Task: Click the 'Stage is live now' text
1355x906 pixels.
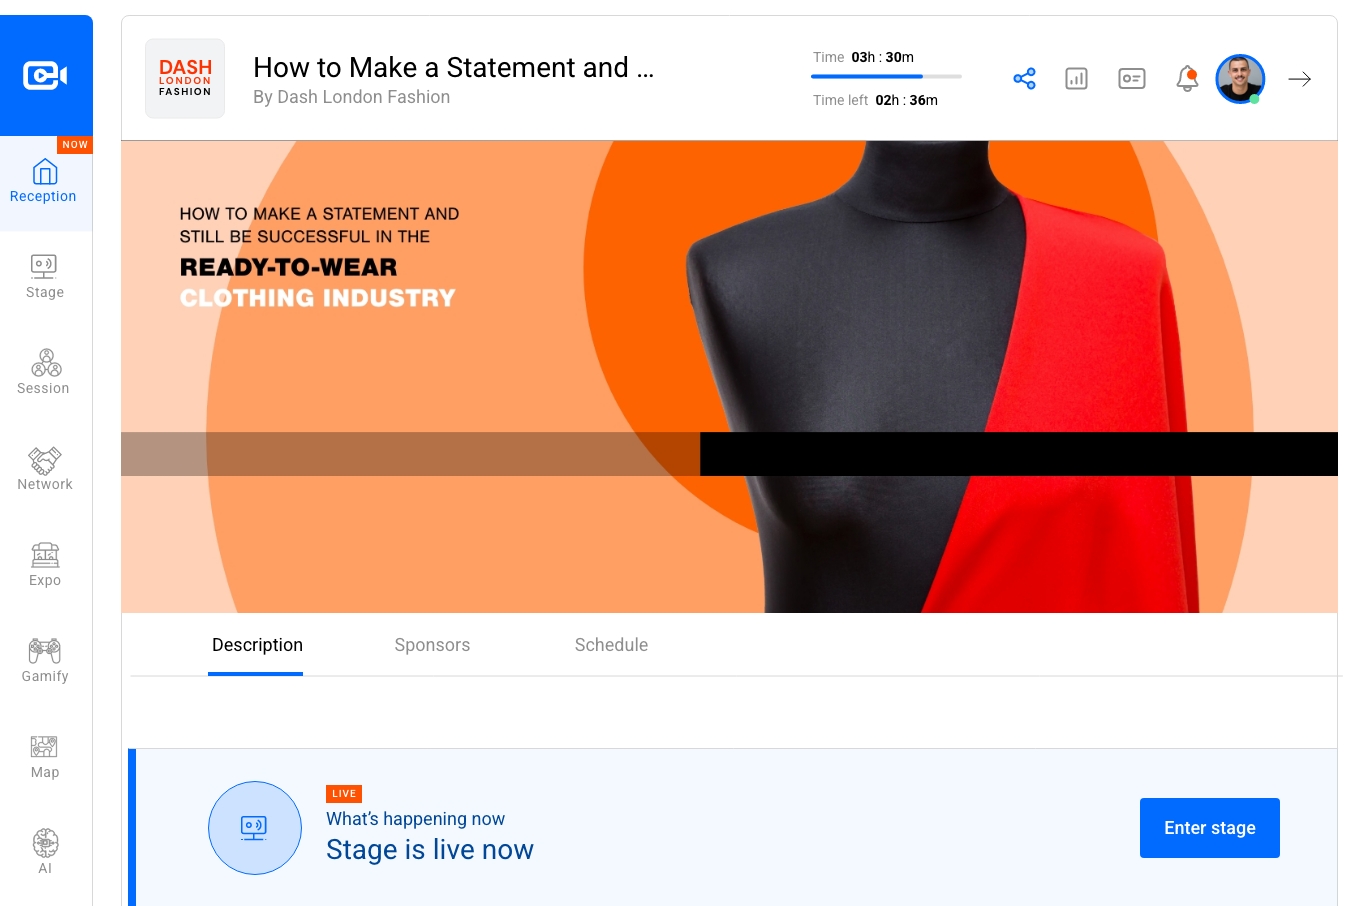Action: (x=430, y=849)
